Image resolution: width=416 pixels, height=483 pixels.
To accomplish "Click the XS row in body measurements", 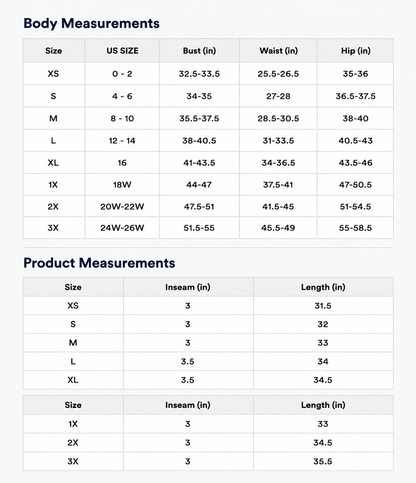I will click(208, 74).
